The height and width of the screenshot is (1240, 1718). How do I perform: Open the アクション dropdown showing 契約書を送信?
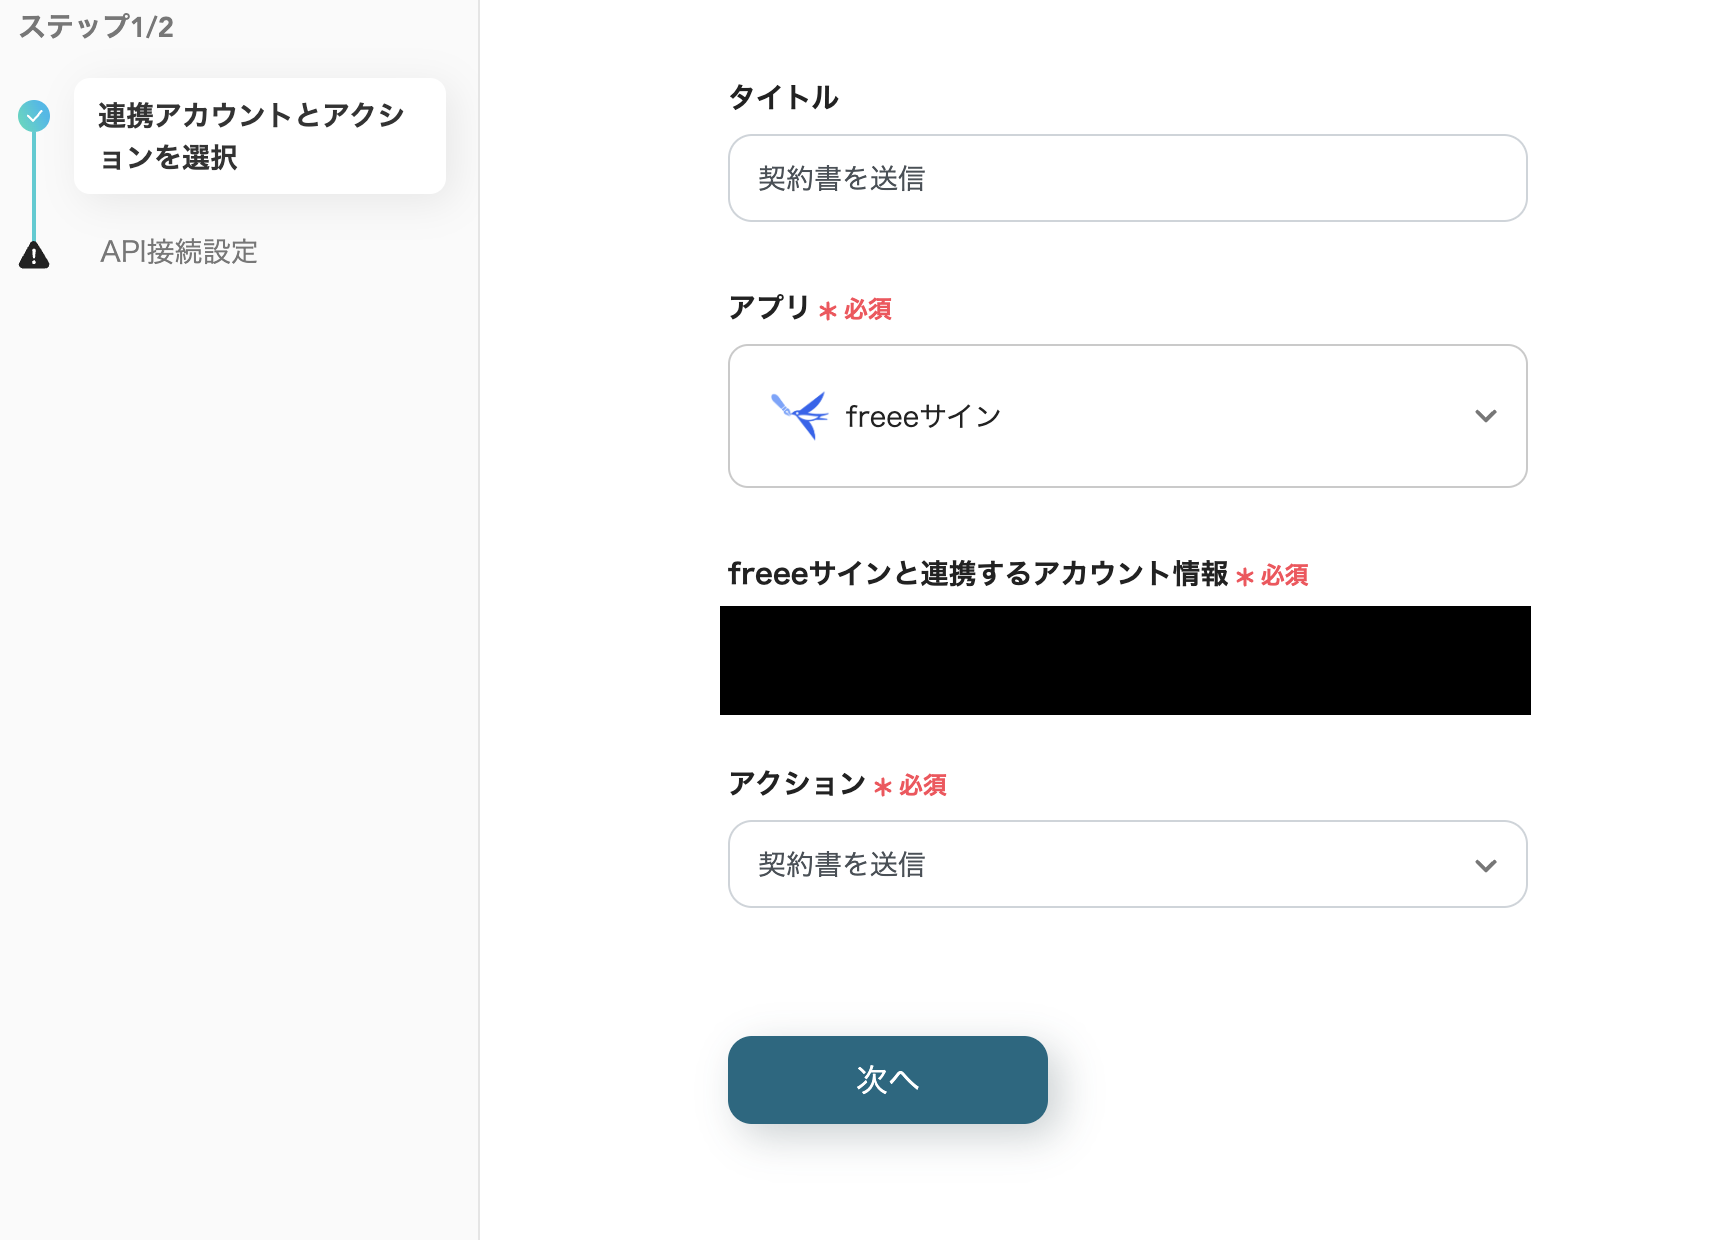(1127, 864)
